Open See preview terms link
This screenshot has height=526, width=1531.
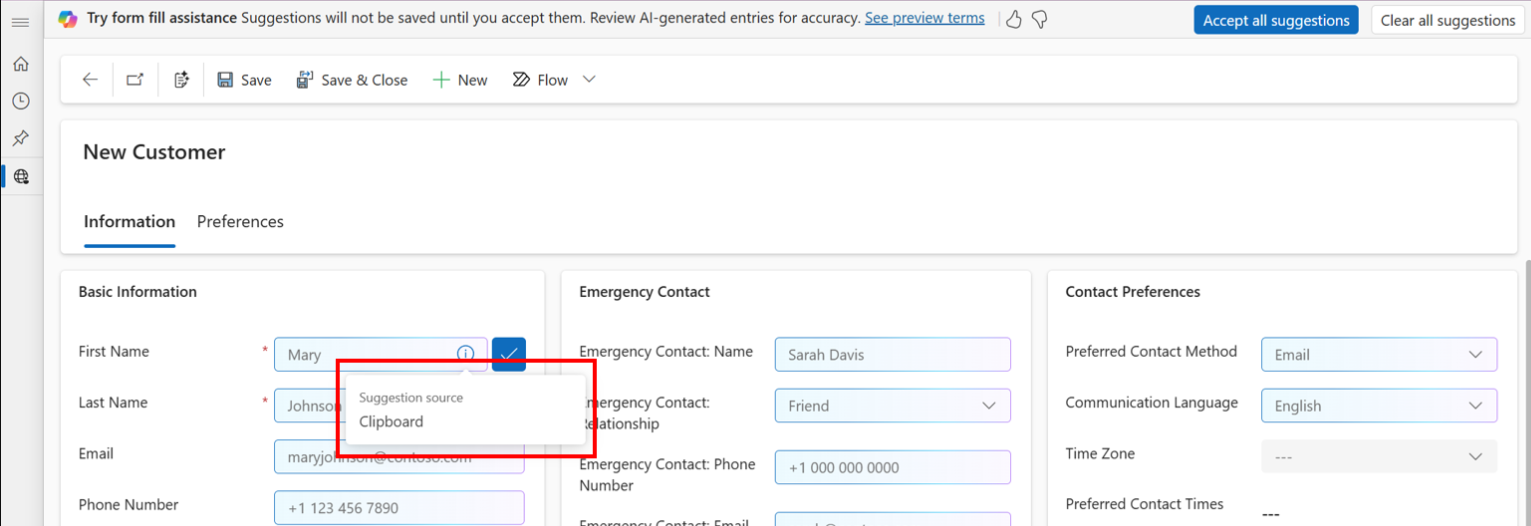pyautogui.click(x=924, y=18)
